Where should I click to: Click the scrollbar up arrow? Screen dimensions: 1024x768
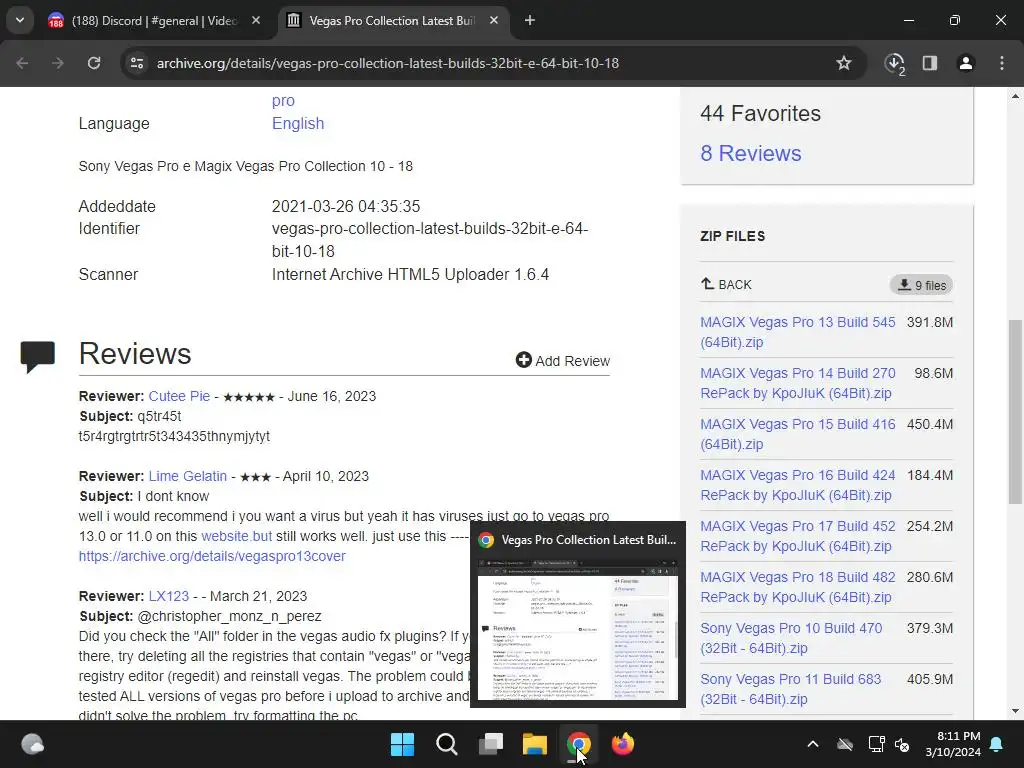[x=1015, y=96]
